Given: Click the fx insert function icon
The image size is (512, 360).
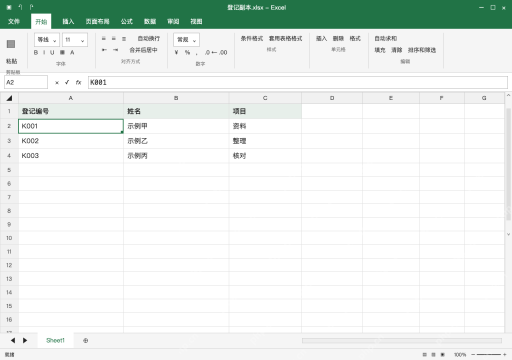Looking at the screenshot, I should [78, 82].
